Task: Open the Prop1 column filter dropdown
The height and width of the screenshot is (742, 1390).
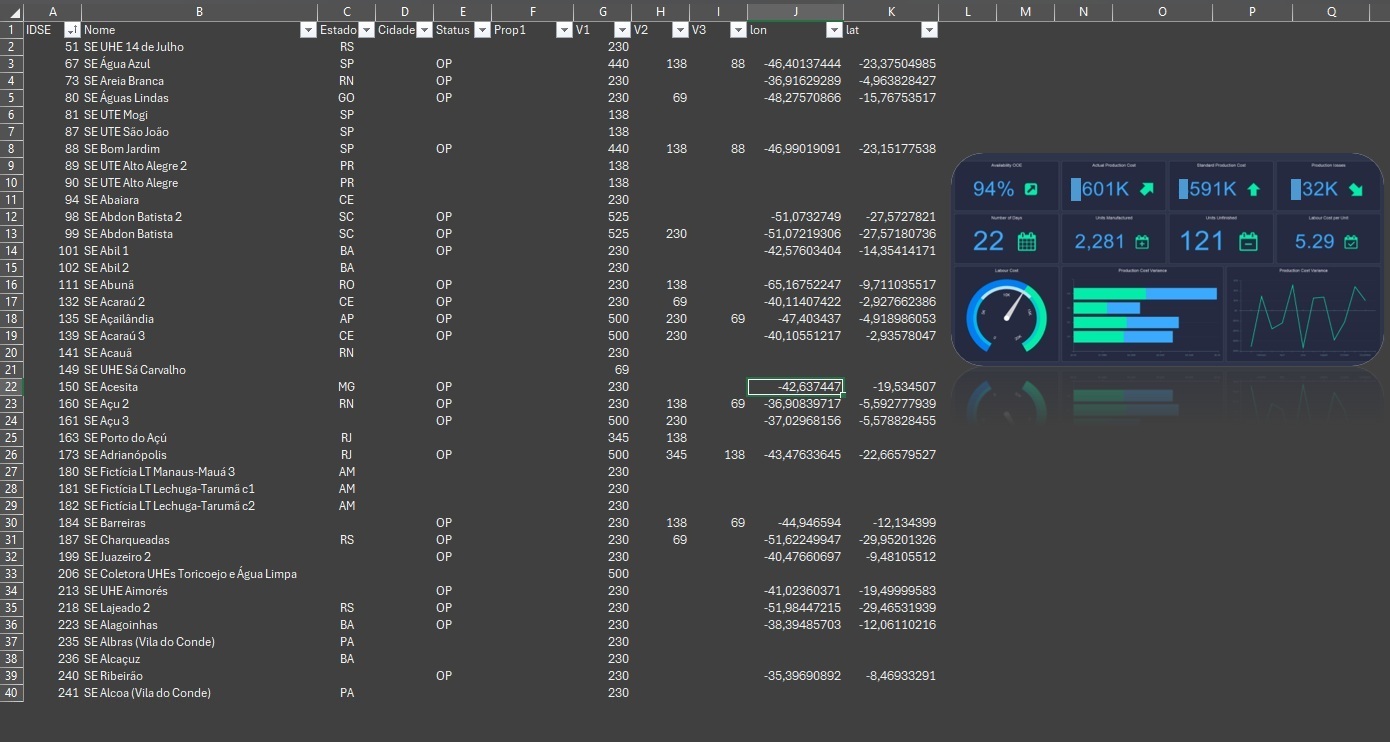Action: (x=564, y=30)
